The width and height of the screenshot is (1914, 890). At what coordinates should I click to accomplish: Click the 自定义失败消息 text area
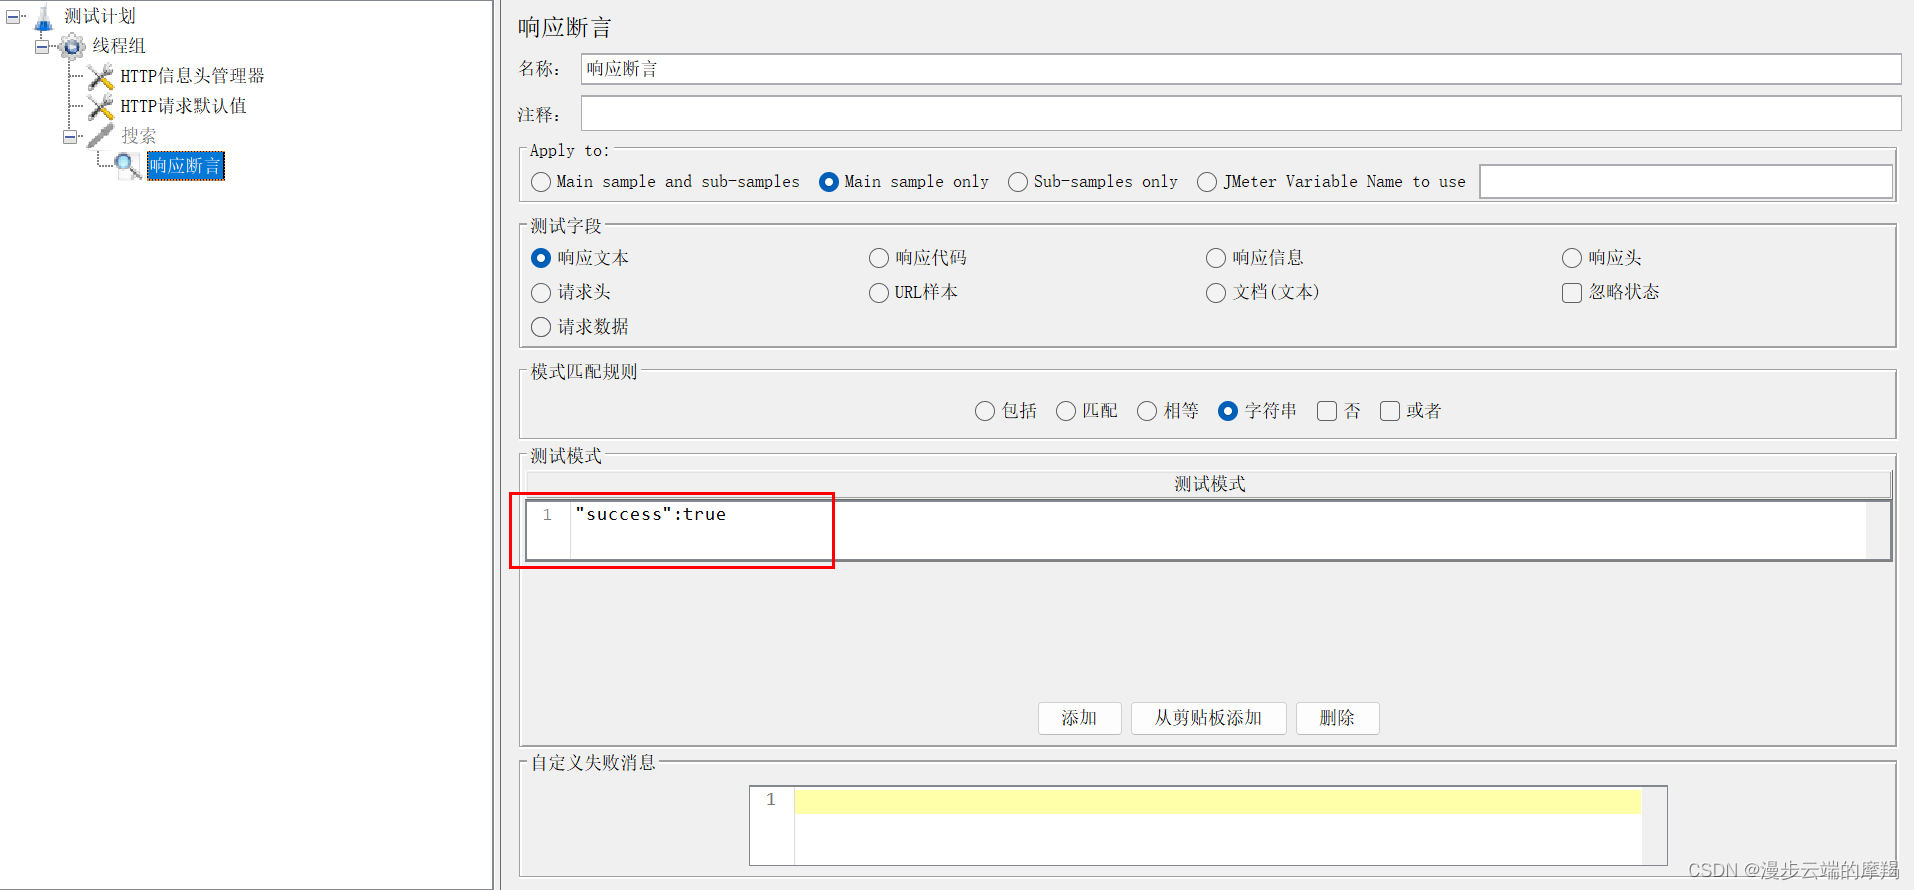click(x=1208, y=826)
